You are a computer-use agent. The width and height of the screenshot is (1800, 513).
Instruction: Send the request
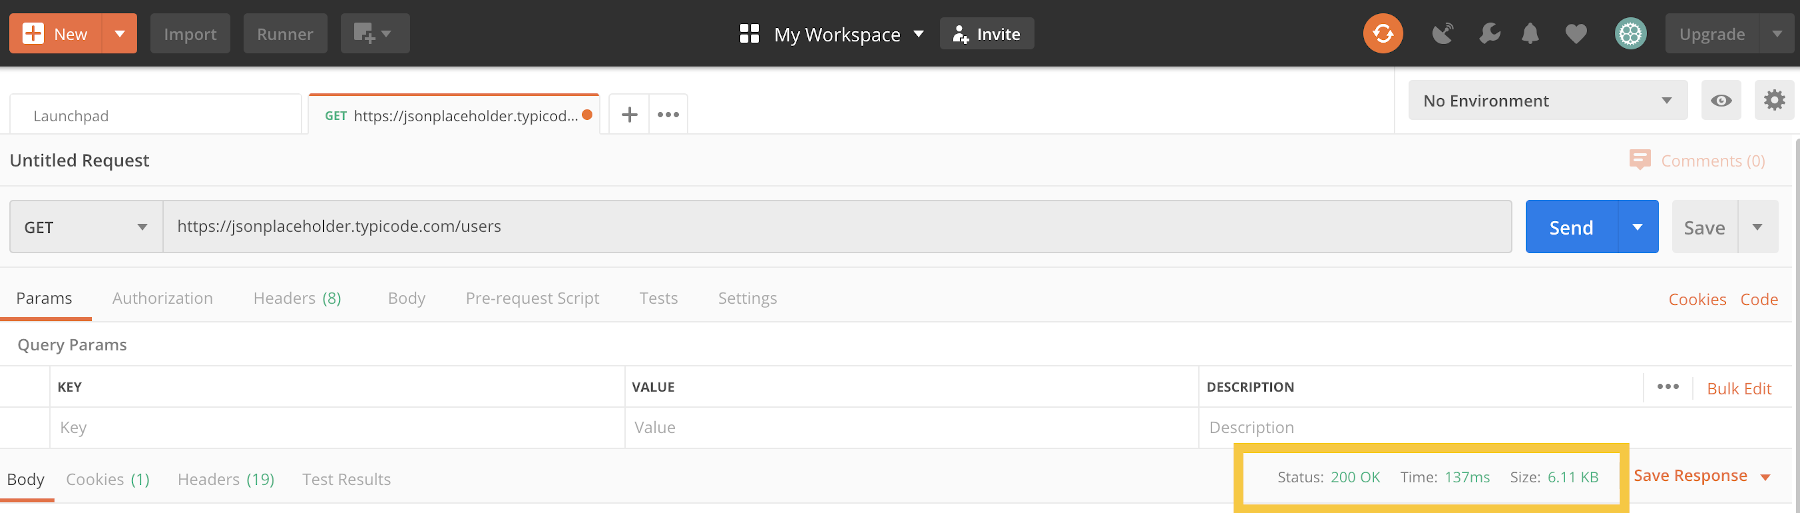point(1571,227)
